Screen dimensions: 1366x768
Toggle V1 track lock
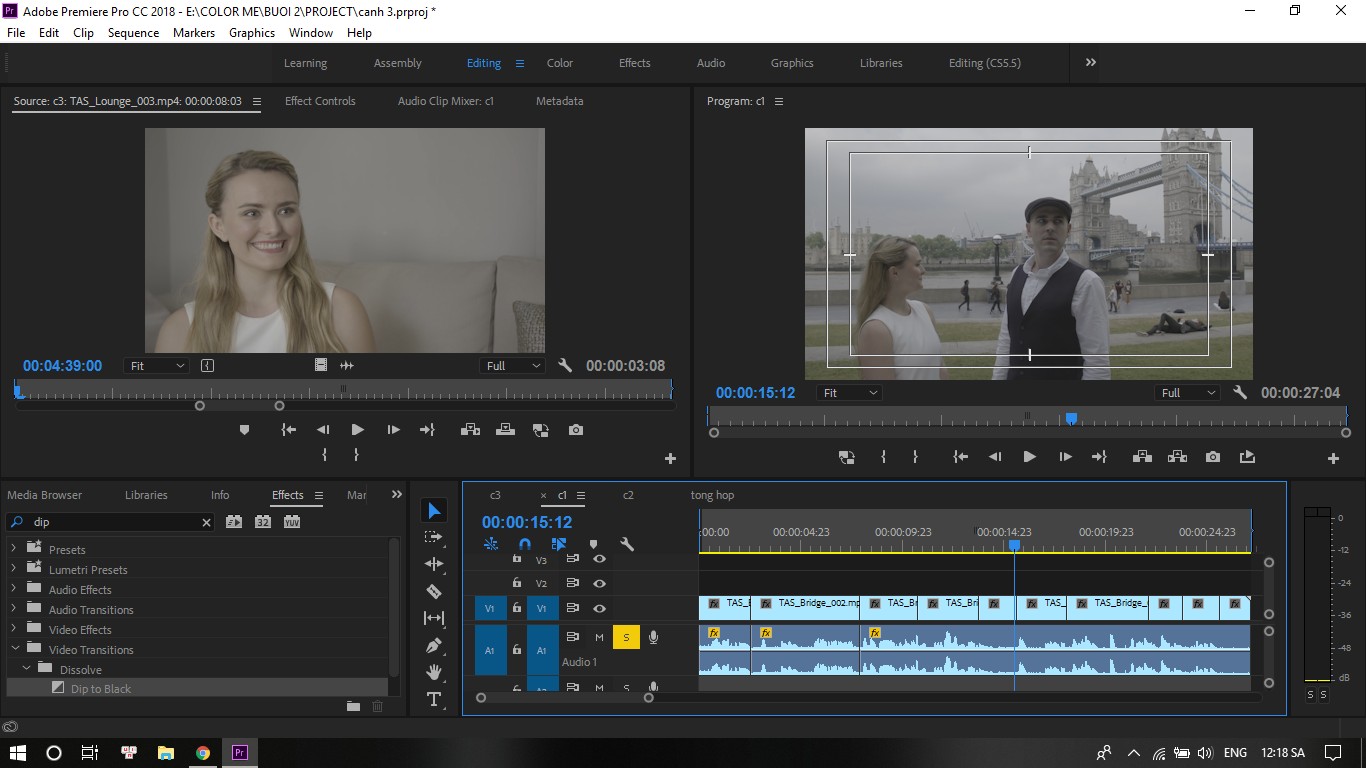[517, 608]
